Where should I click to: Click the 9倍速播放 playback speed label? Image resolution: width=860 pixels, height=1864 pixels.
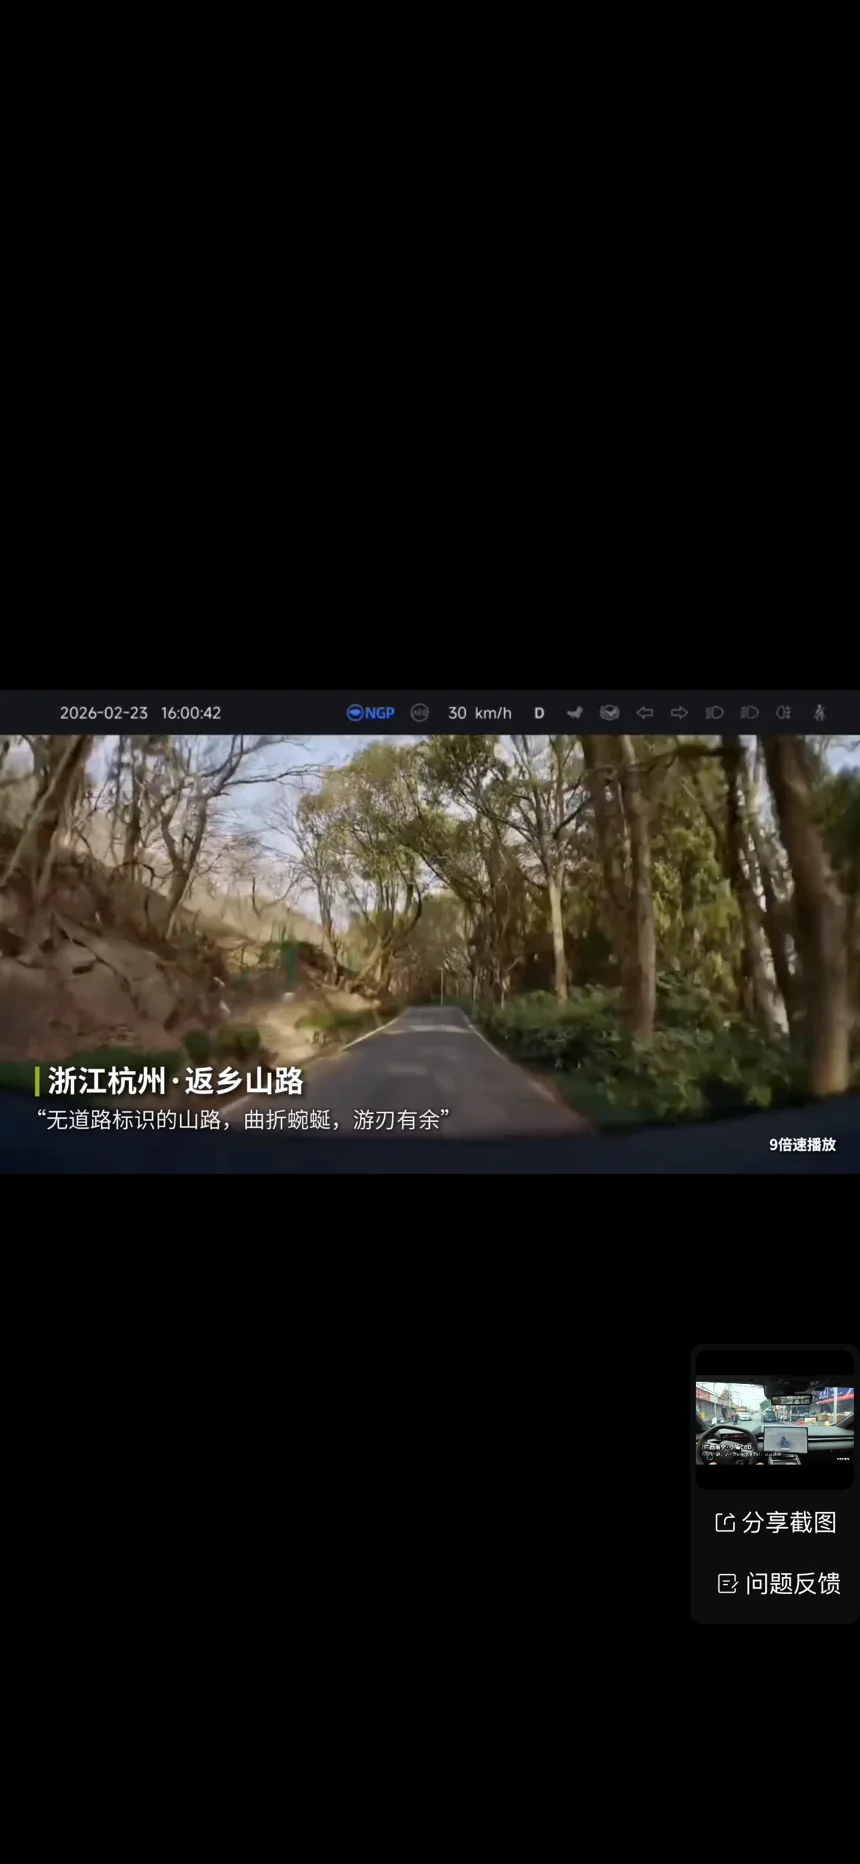tap(802, 1144)
